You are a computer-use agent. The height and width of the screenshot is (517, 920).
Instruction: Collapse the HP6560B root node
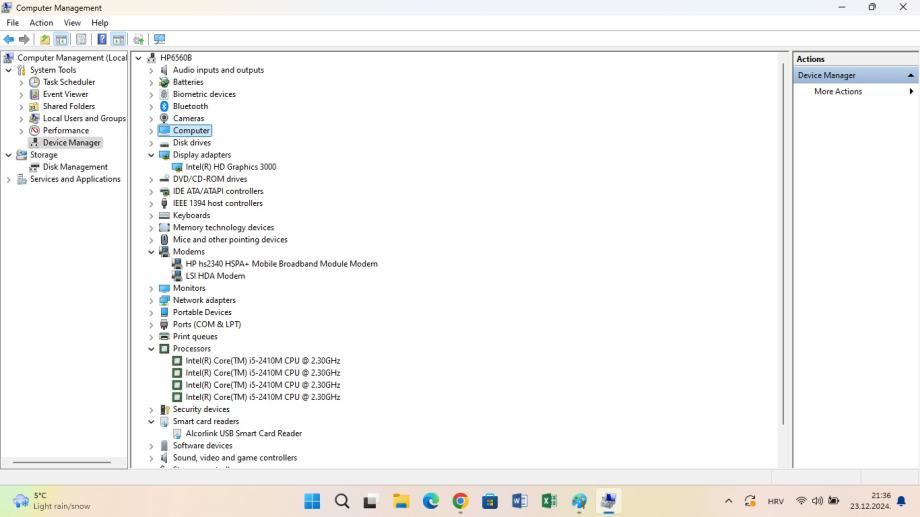tap(138, 58)
